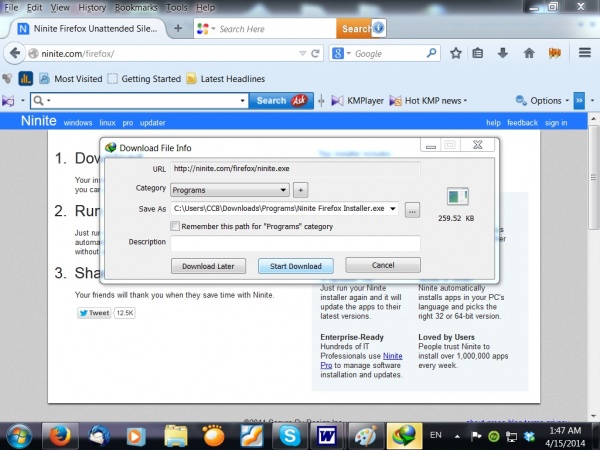
Task: Click blue Search Ask button
Action: [x=281, y=101]
